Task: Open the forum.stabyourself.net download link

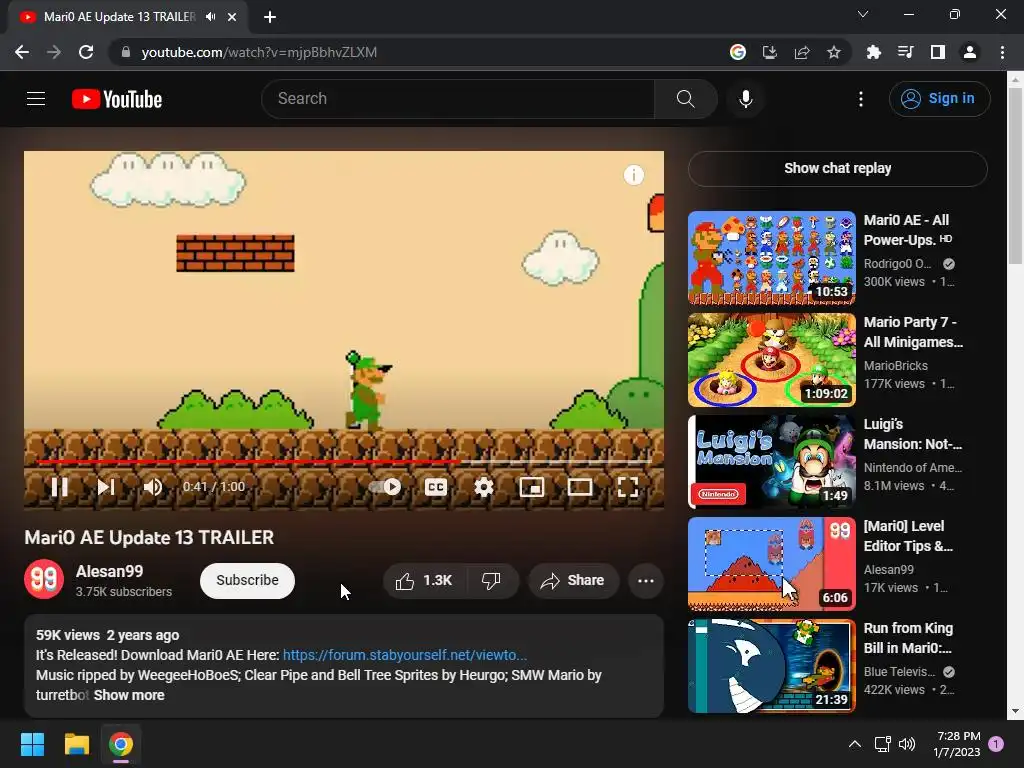Action: pos(405,655)
